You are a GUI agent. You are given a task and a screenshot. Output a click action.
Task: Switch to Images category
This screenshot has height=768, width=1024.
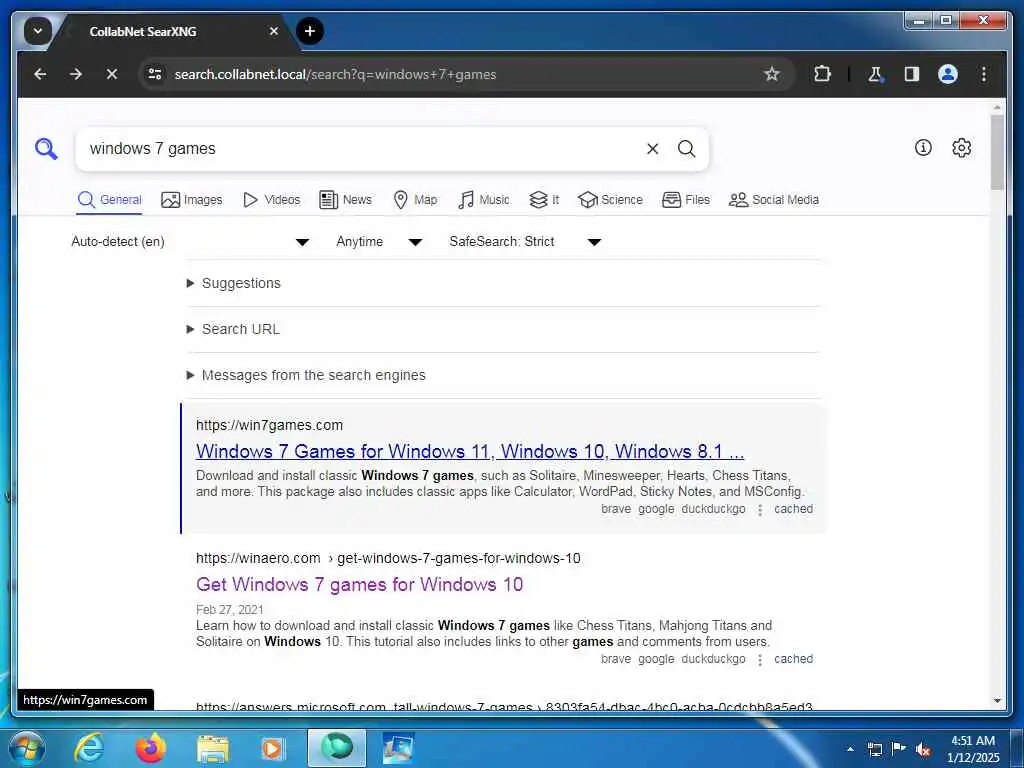pos(191,200)
